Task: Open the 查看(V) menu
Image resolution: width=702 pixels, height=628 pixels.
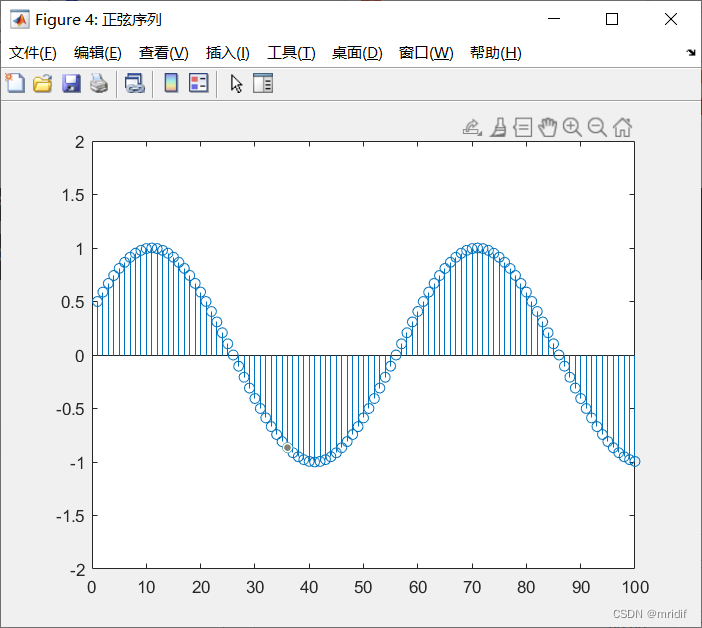Action: (x=163, y=53)
